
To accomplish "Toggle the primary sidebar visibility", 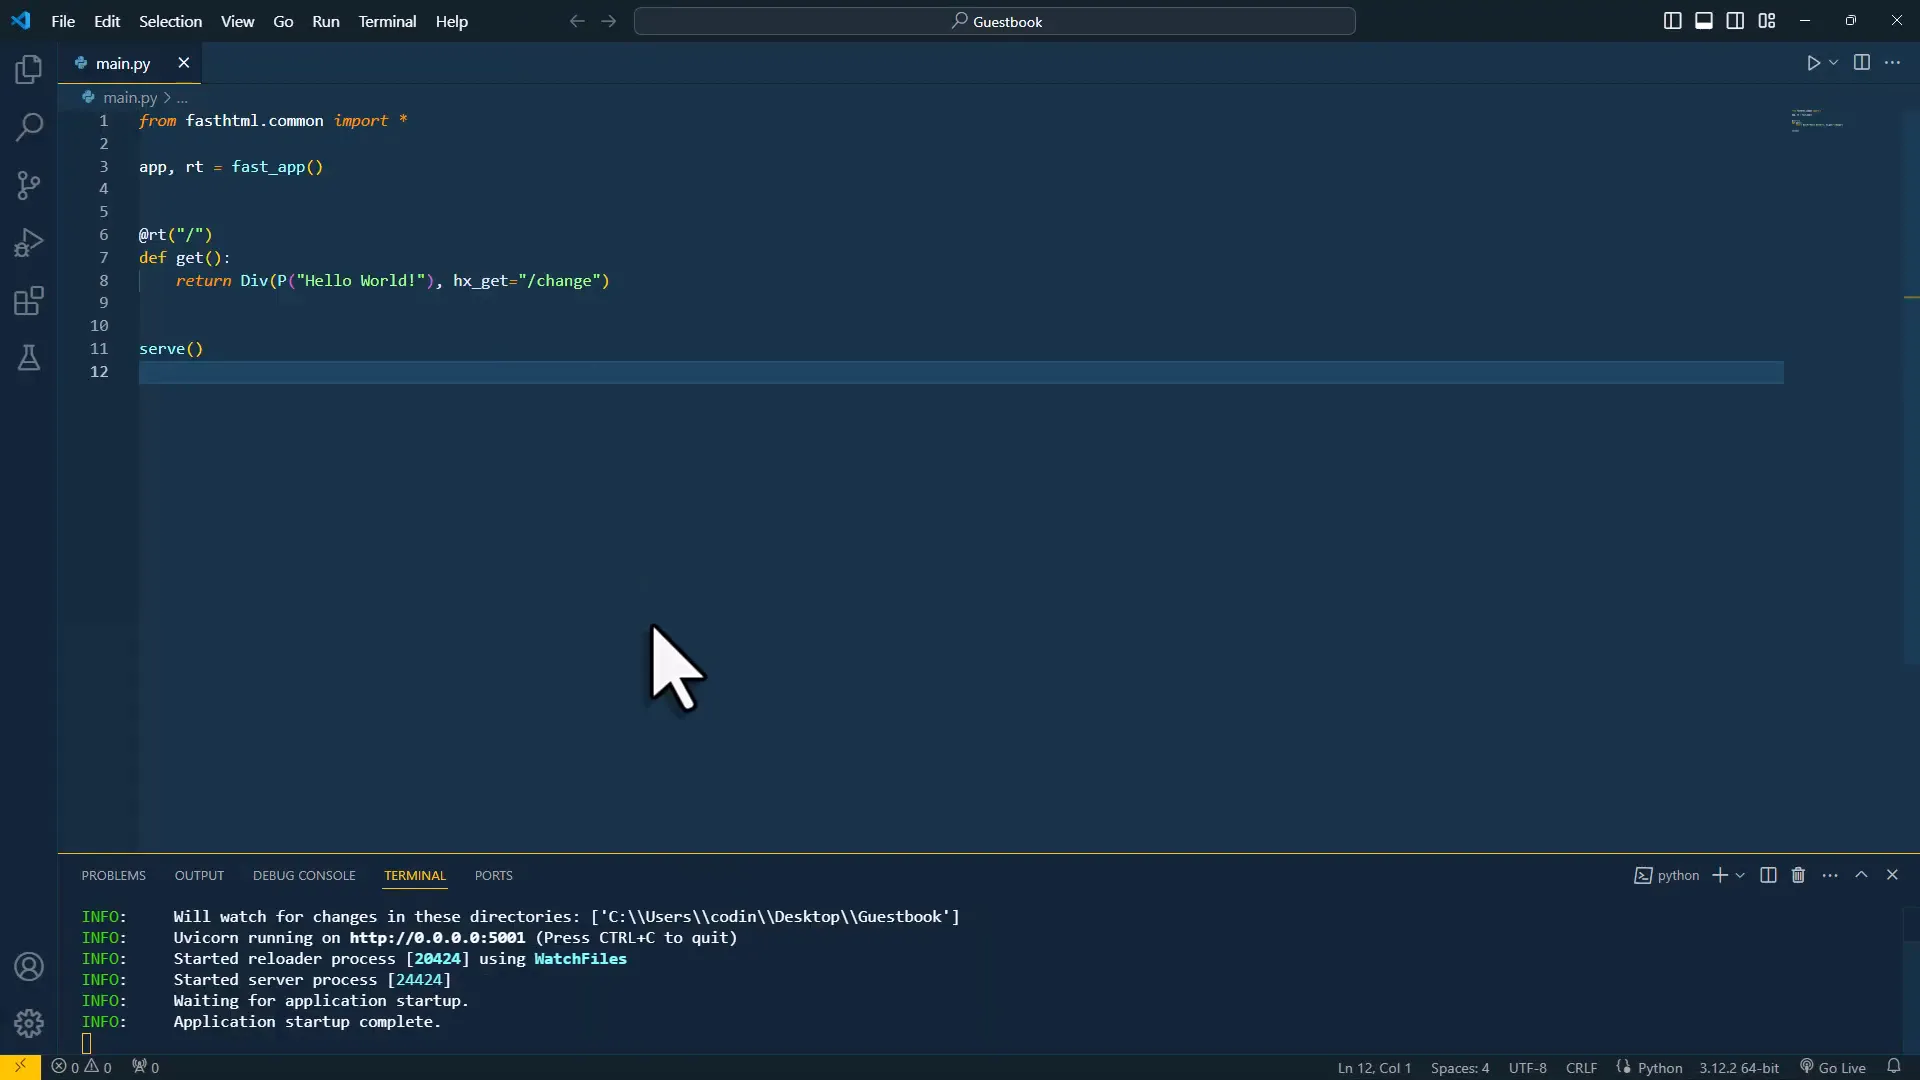I will point(1672,20).
